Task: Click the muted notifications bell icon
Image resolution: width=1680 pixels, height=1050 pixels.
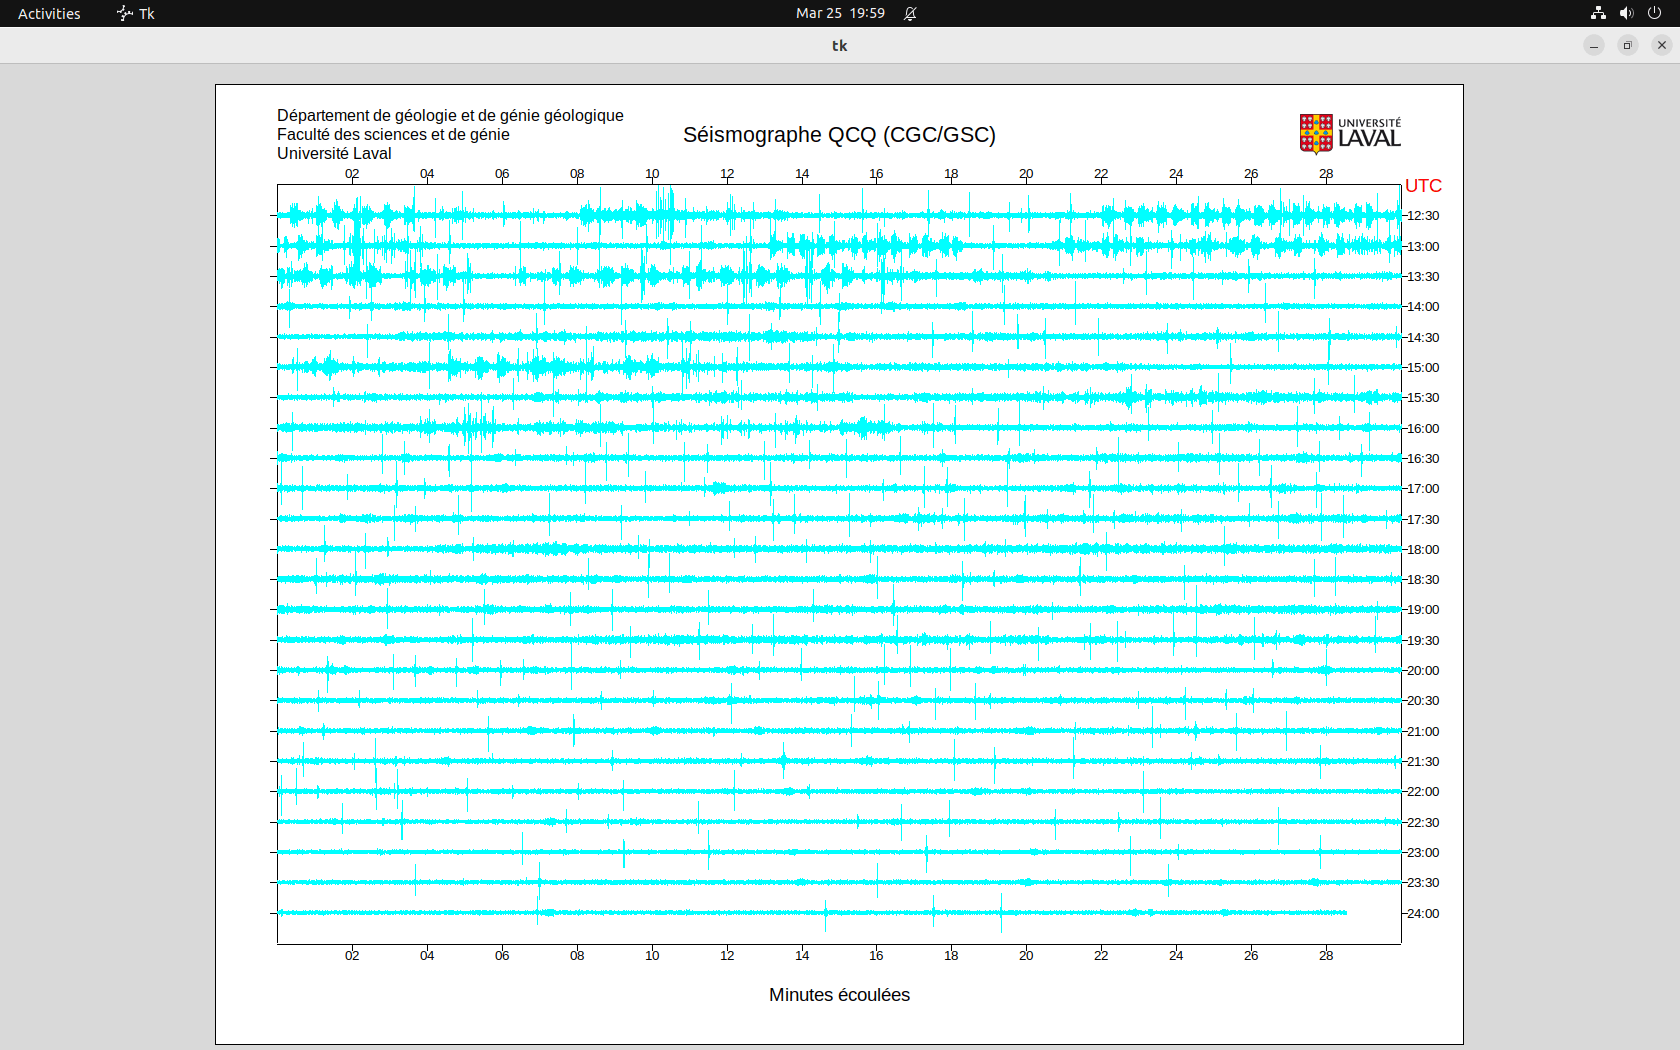Action: tap(910, 13)
